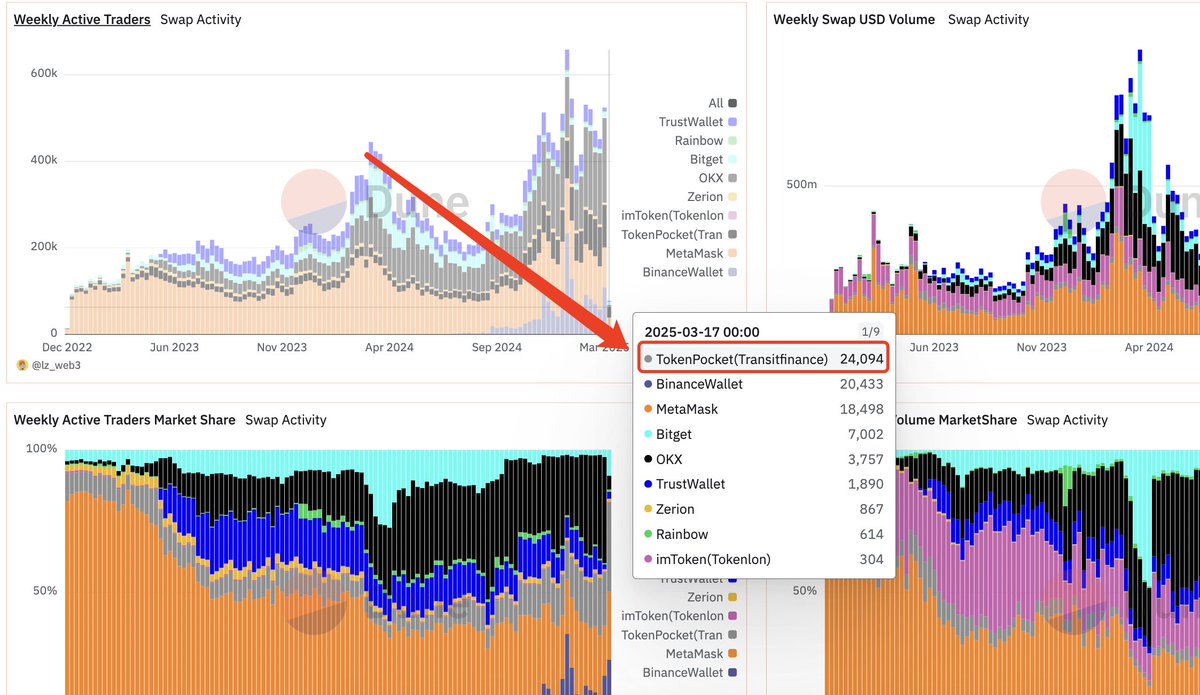
Task: Click Zerion color square in Weekly Active Traders legend
Action: click(733, 197)
